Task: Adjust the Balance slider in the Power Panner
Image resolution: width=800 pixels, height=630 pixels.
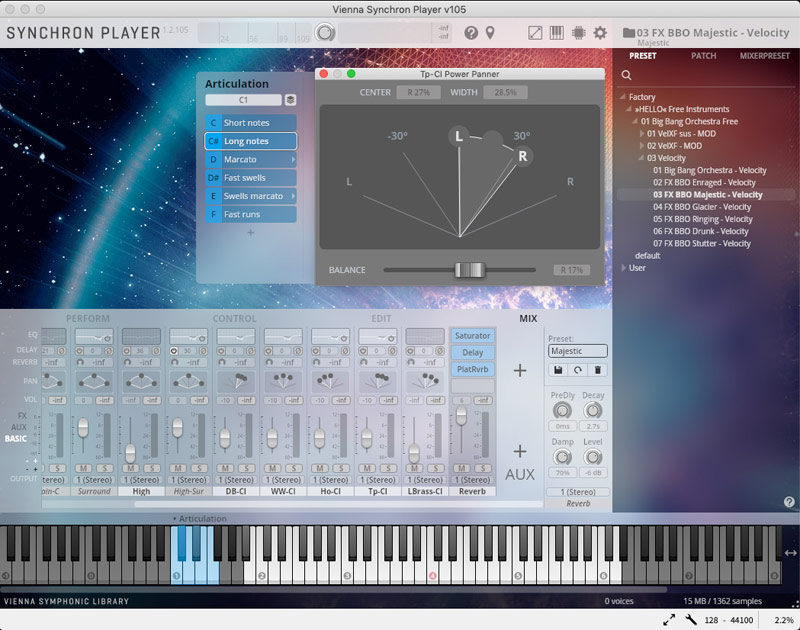Action: pos(467,270)
